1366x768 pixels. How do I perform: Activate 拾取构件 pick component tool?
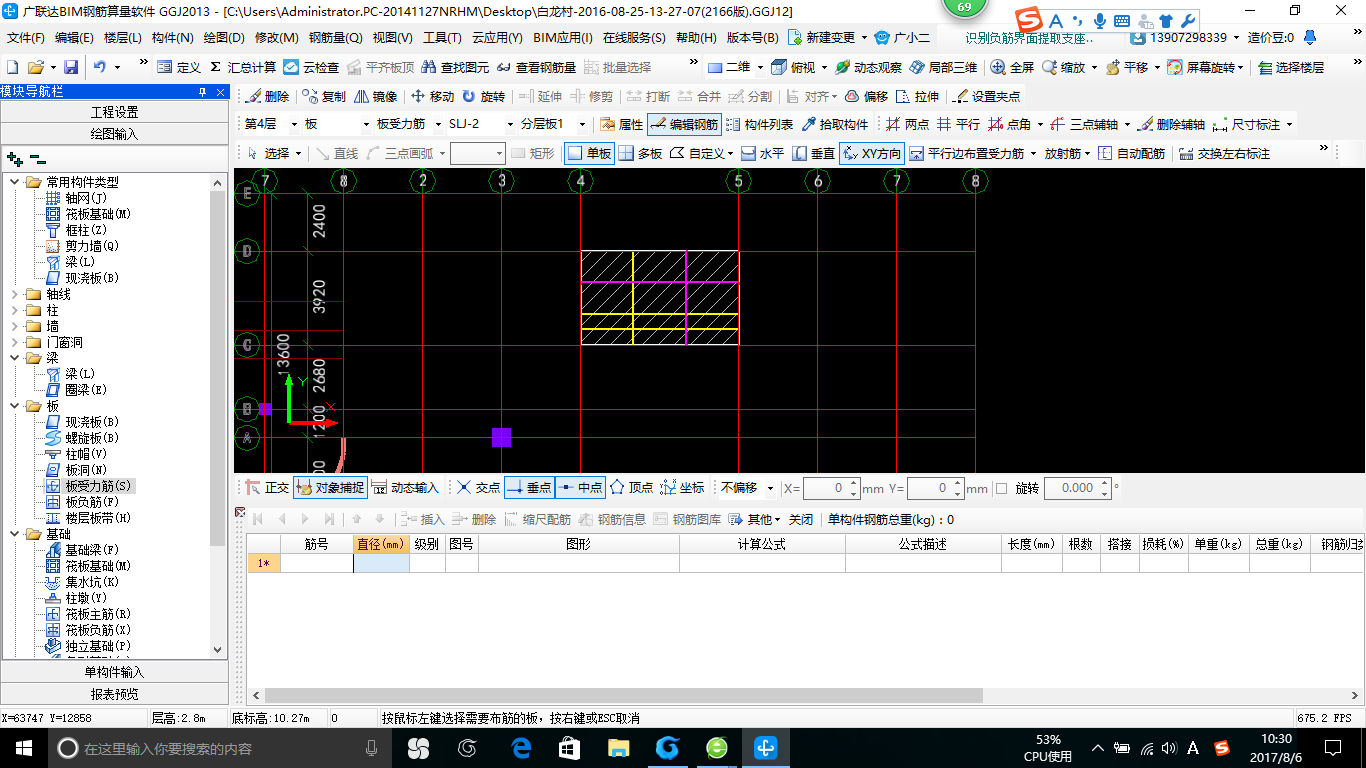click(x=834, y=125)
